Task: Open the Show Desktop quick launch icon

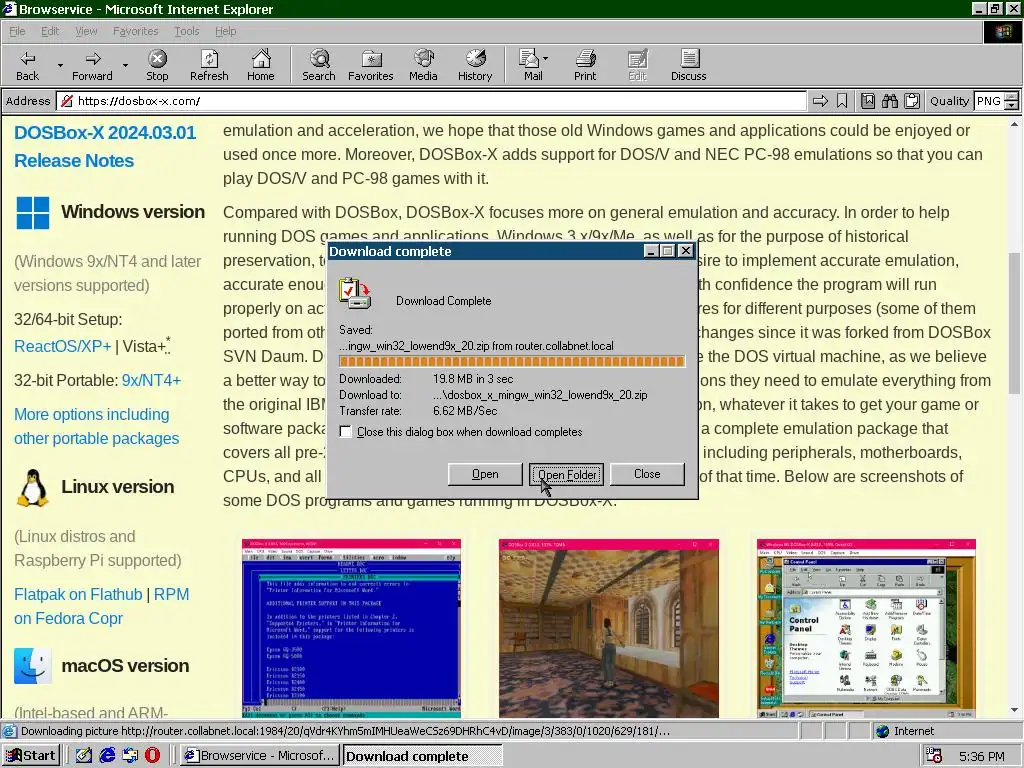Action: coord(84,756)
